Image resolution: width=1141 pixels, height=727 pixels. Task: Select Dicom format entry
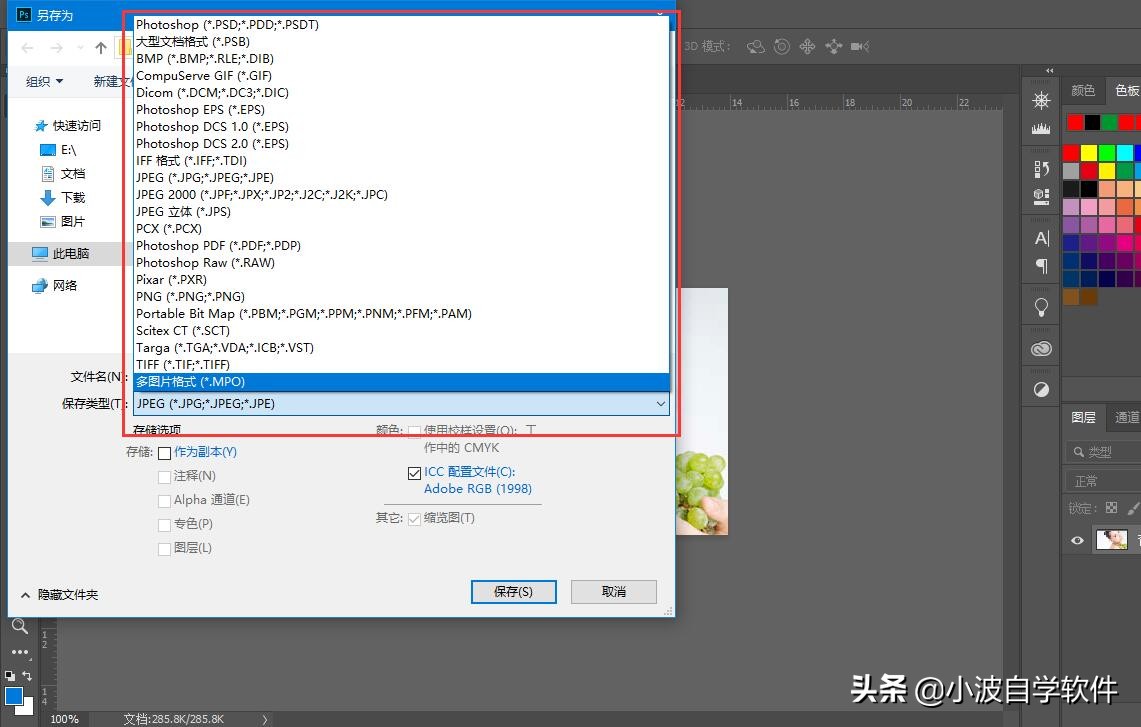coord(401,92)
